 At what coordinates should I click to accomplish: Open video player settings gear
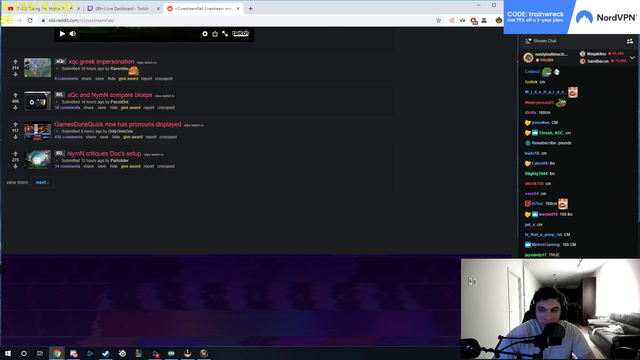pos(205,34)
